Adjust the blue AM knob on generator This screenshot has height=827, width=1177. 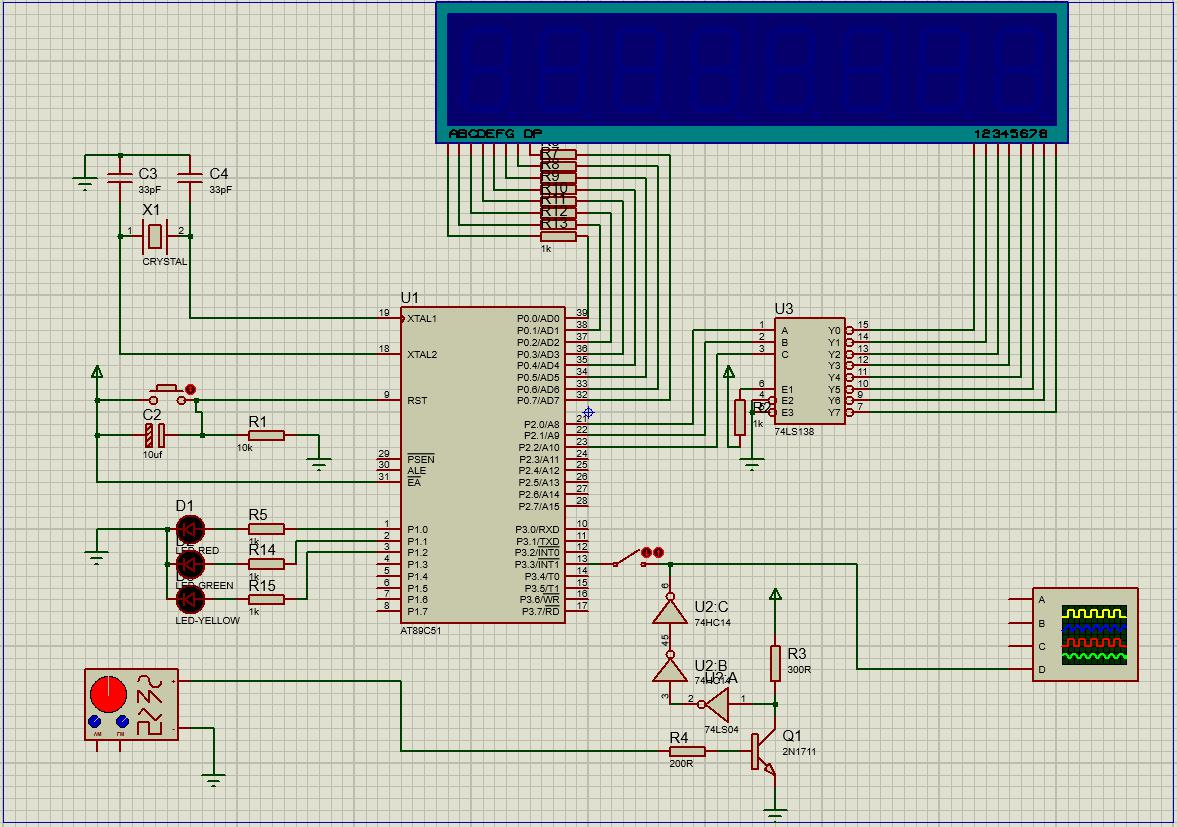pyautogui.click(x=95, y=722)
